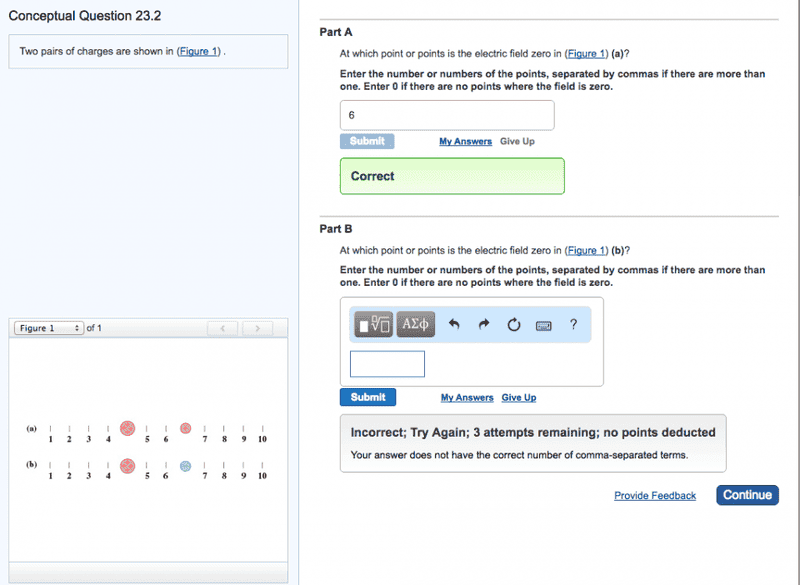
Task: Click Figure 1 link in Part A question
Action: (x=586, y=54)
